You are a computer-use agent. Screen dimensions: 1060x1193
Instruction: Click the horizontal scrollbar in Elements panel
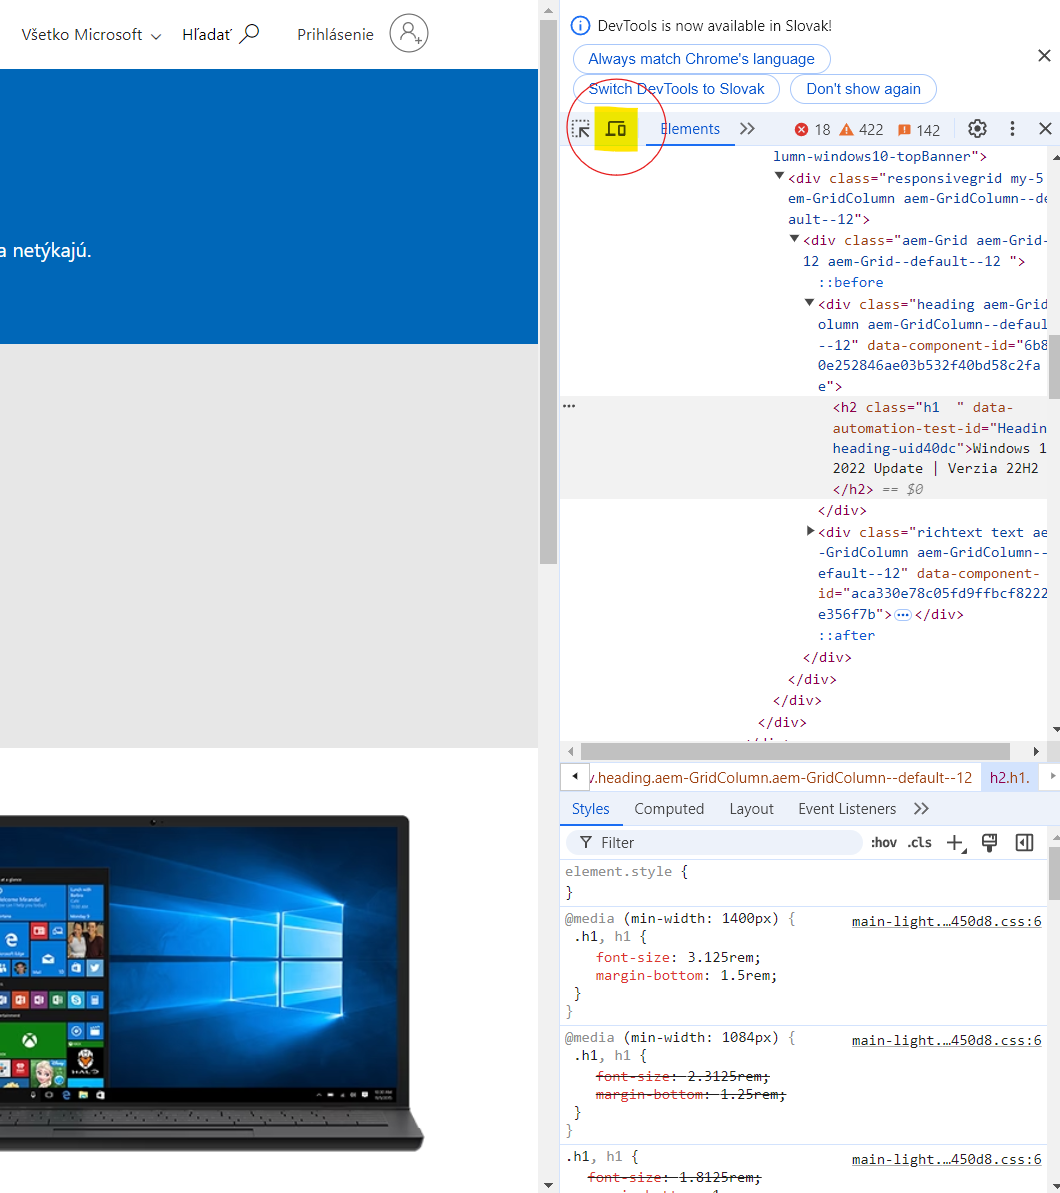794,751
